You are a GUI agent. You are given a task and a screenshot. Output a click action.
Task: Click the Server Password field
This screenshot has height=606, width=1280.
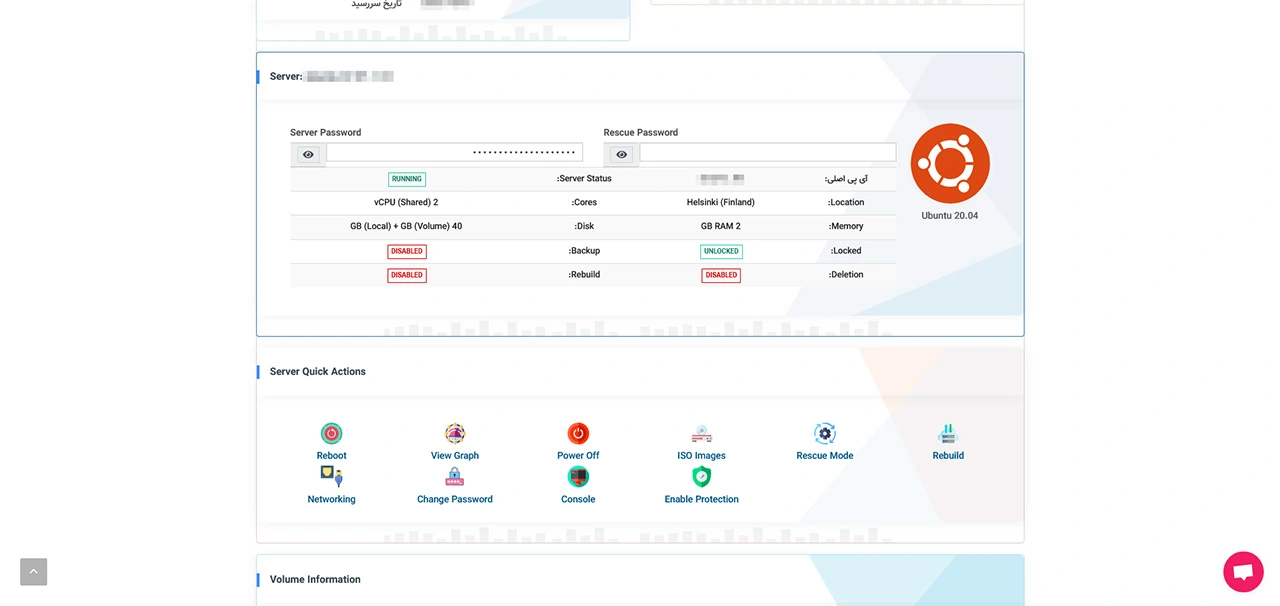tap(454, 153)
